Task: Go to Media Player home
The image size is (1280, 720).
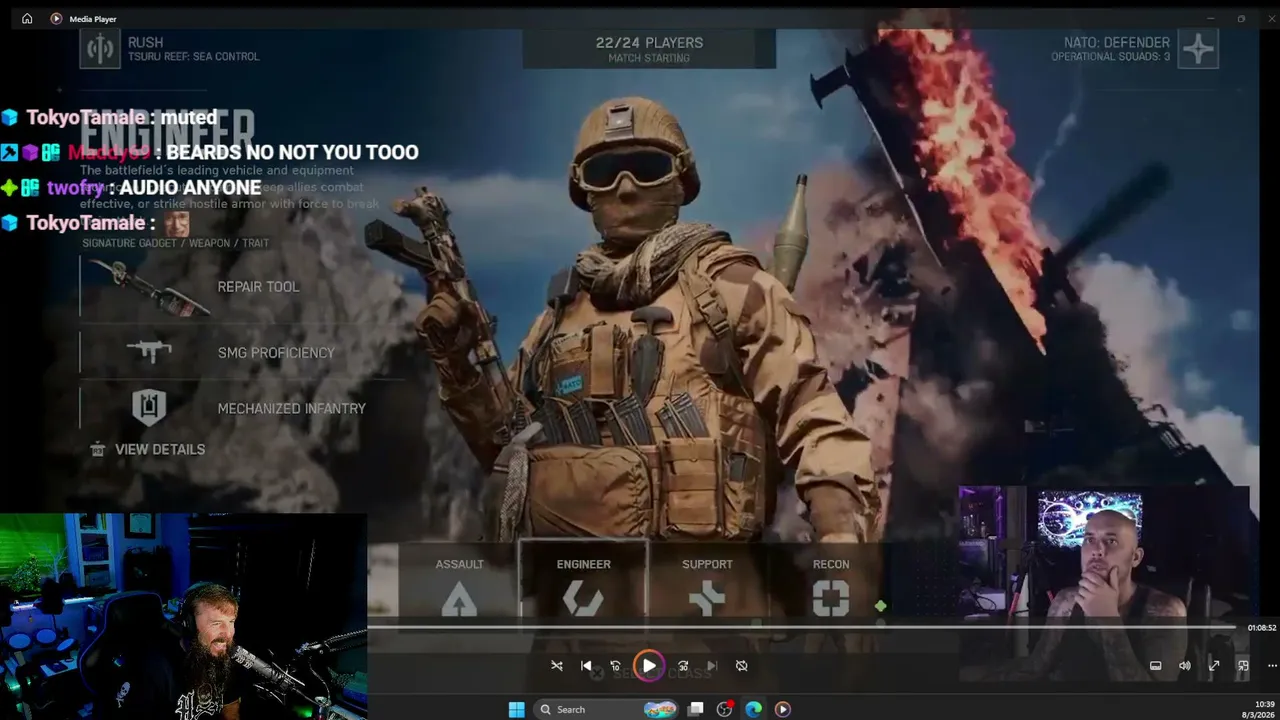Action: tap(27, 18)
